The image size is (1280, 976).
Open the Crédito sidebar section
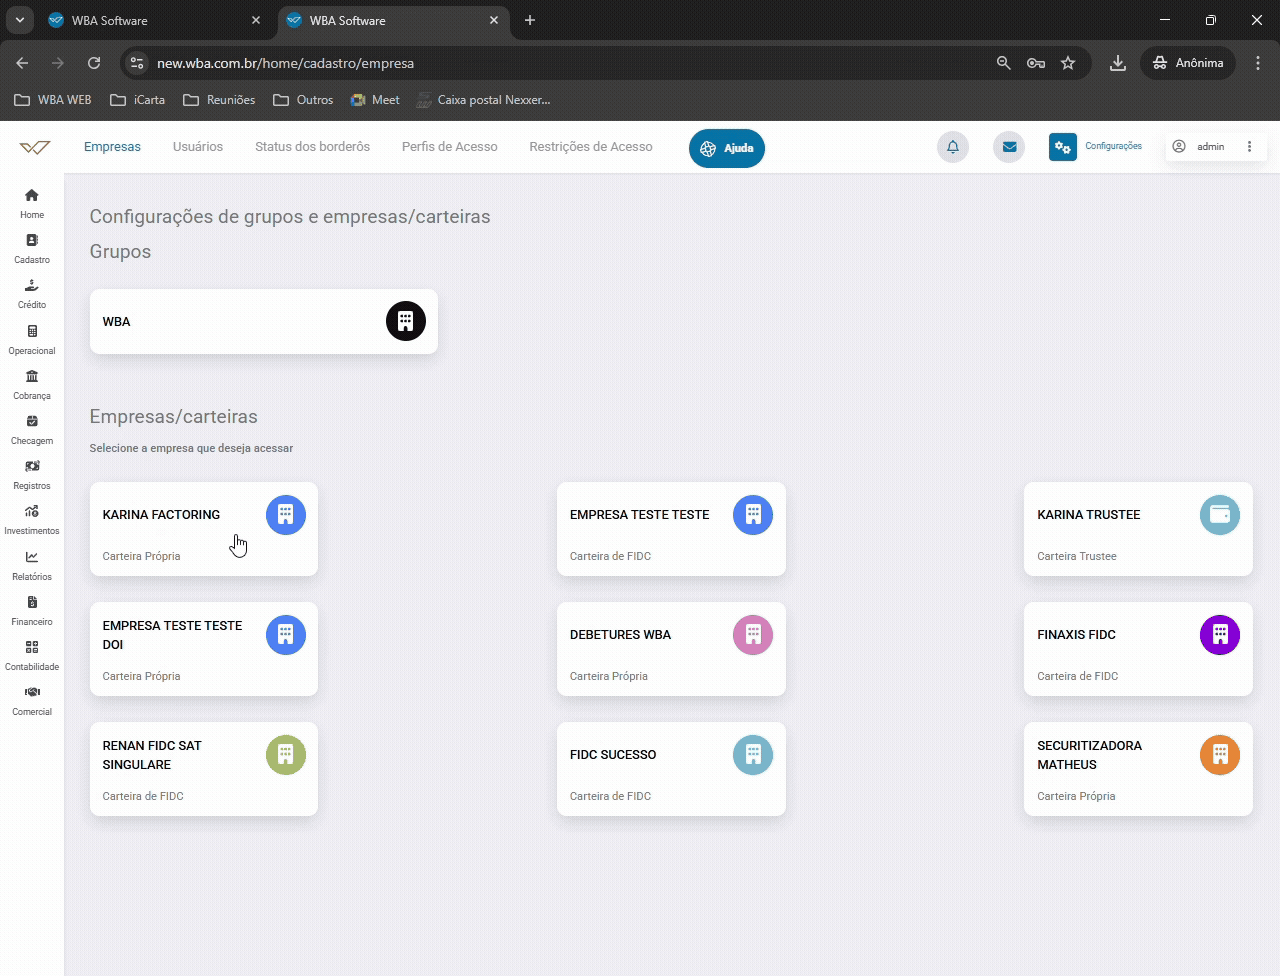click(x=32, y=293)
